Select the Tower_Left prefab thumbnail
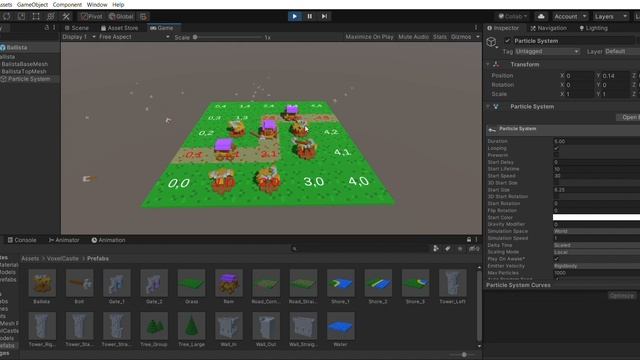 click(453, 282)
